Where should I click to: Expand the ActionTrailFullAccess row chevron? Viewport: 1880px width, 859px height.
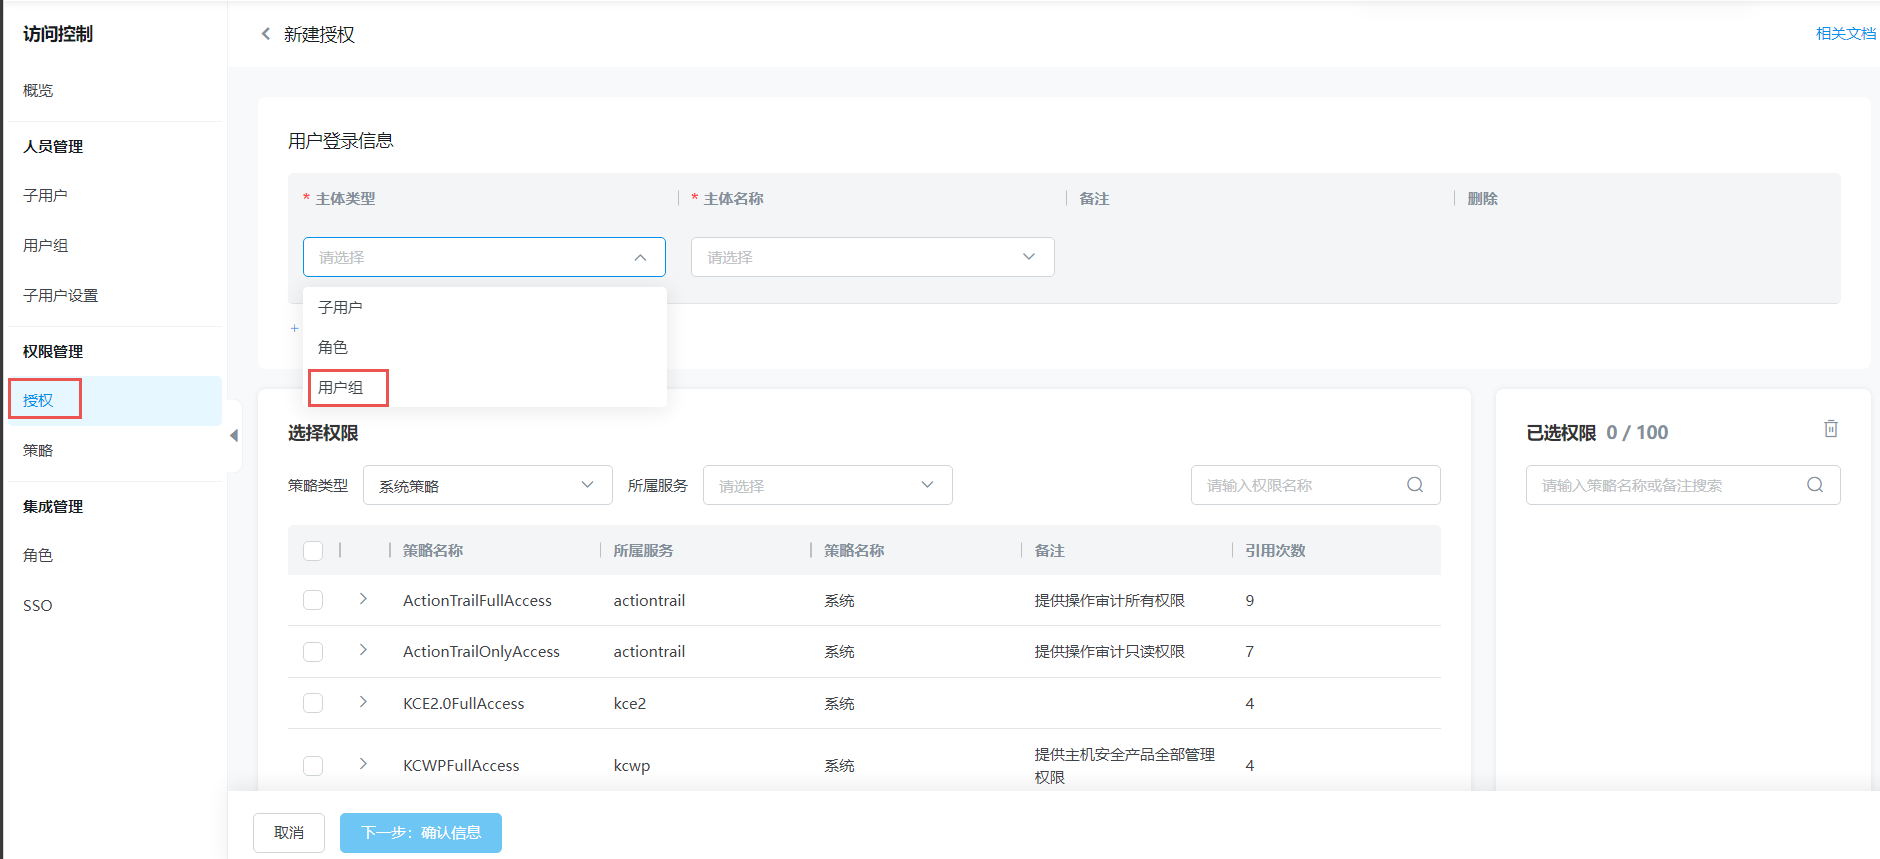click(x=363, y=599)
